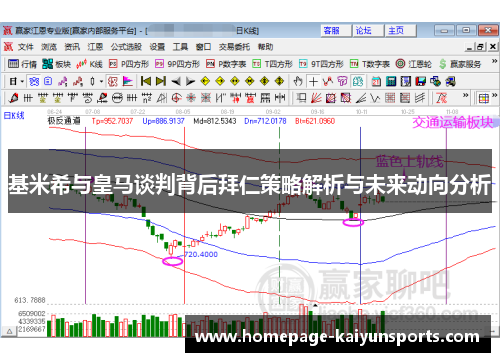
Task: Open the 交易委托 menu
Action: 234,47
